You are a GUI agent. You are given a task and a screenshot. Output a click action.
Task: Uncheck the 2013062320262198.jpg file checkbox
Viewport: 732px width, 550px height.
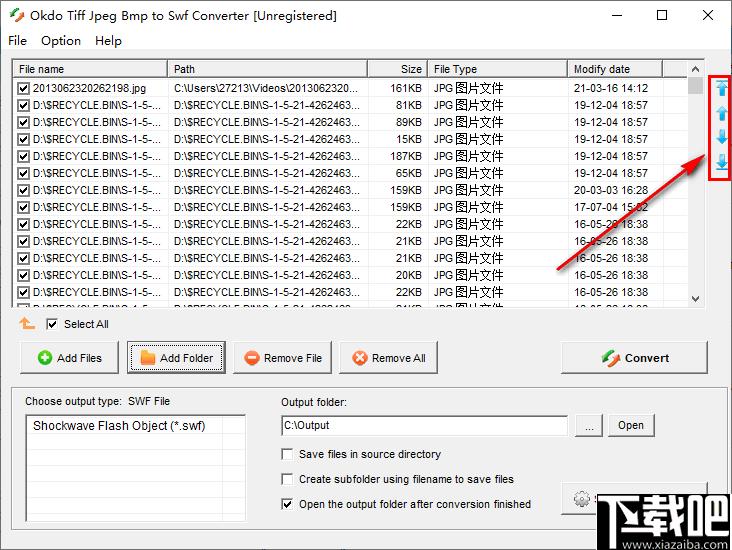coord(23,88)
